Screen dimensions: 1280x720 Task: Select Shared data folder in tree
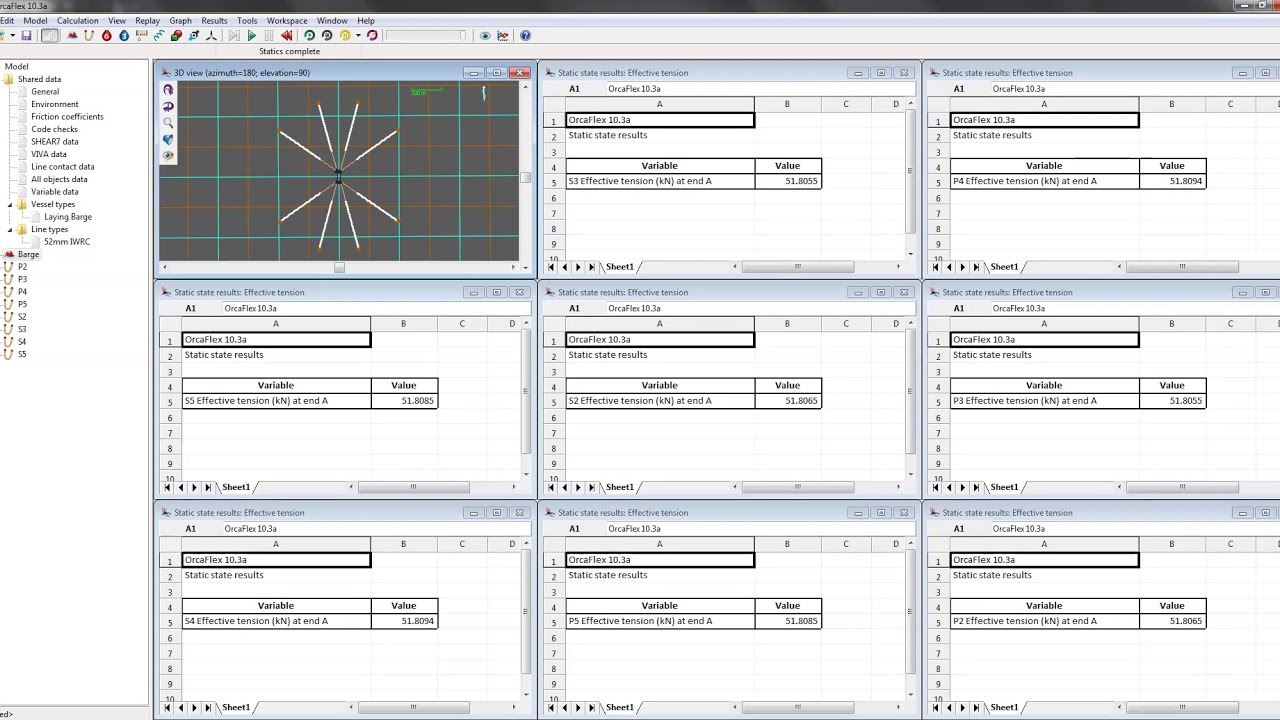pos(39,79)
